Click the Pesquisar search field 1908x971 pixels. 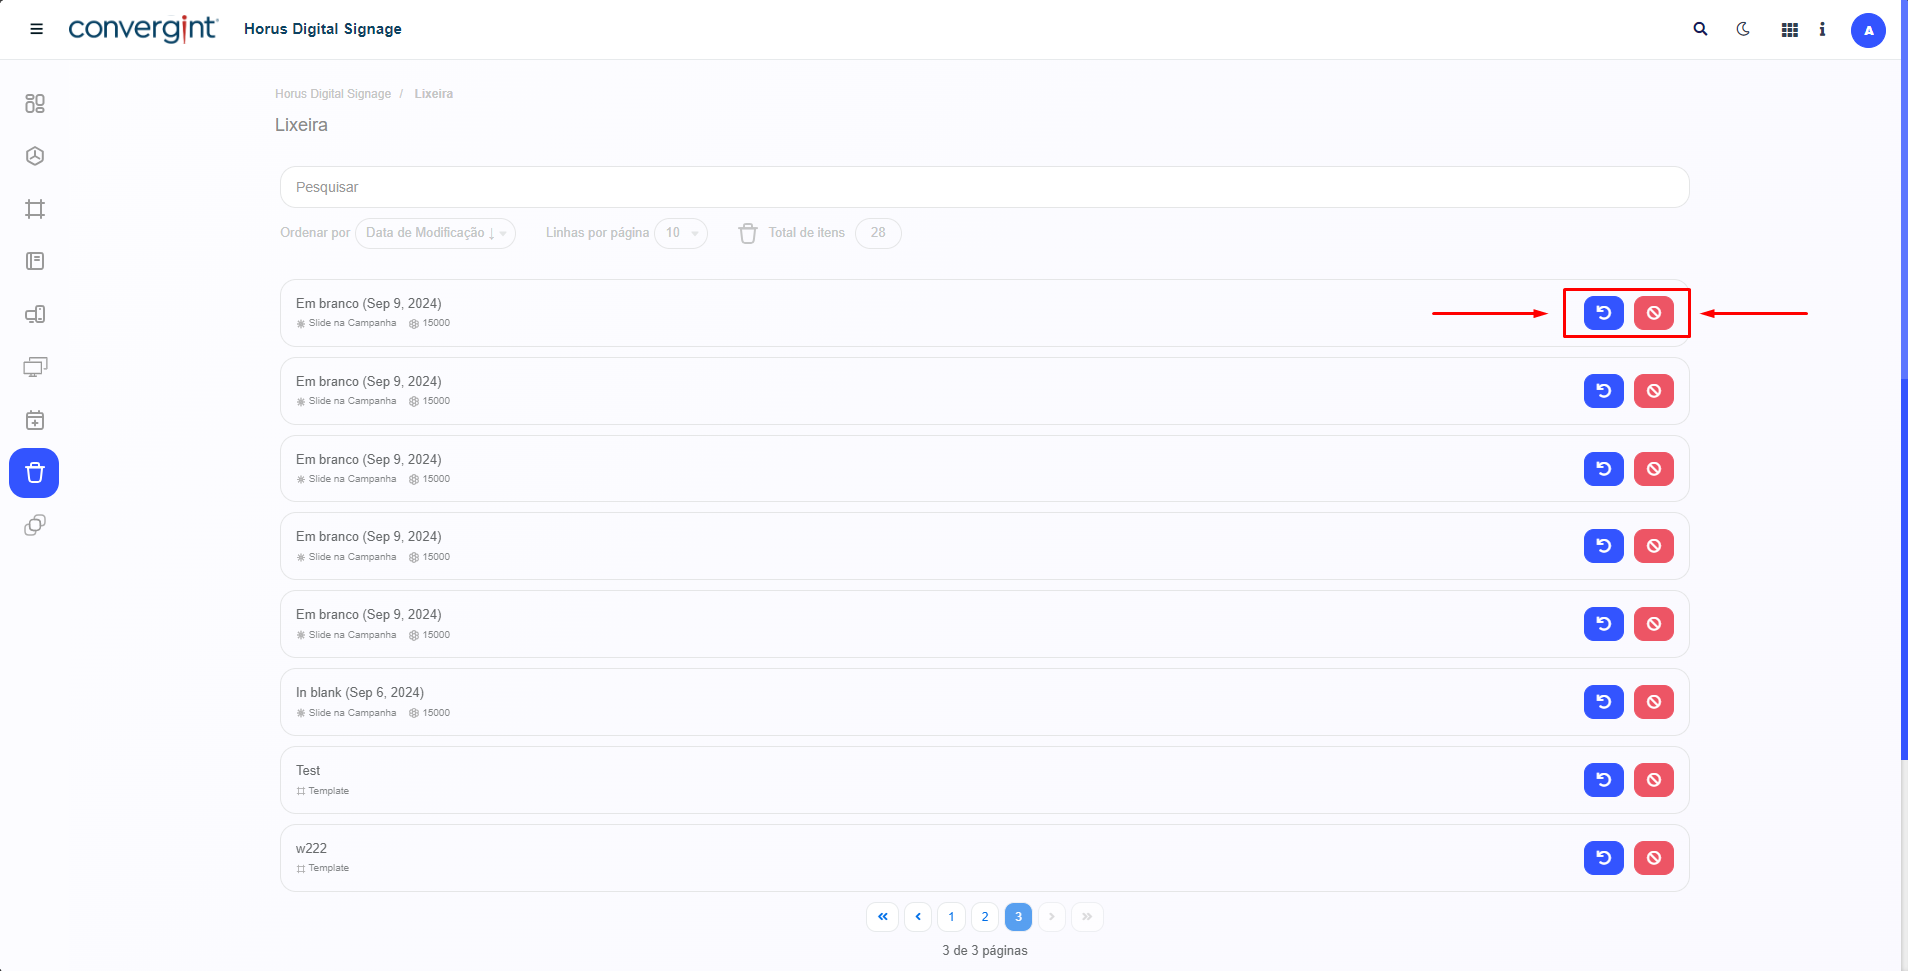click(x=984, y=187)
